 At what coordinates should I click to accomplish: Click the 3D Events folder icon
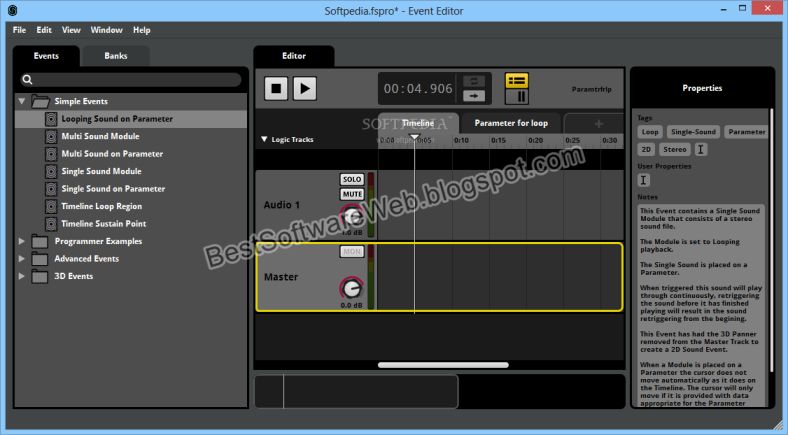pyautogui.click(x=40, y=276)
